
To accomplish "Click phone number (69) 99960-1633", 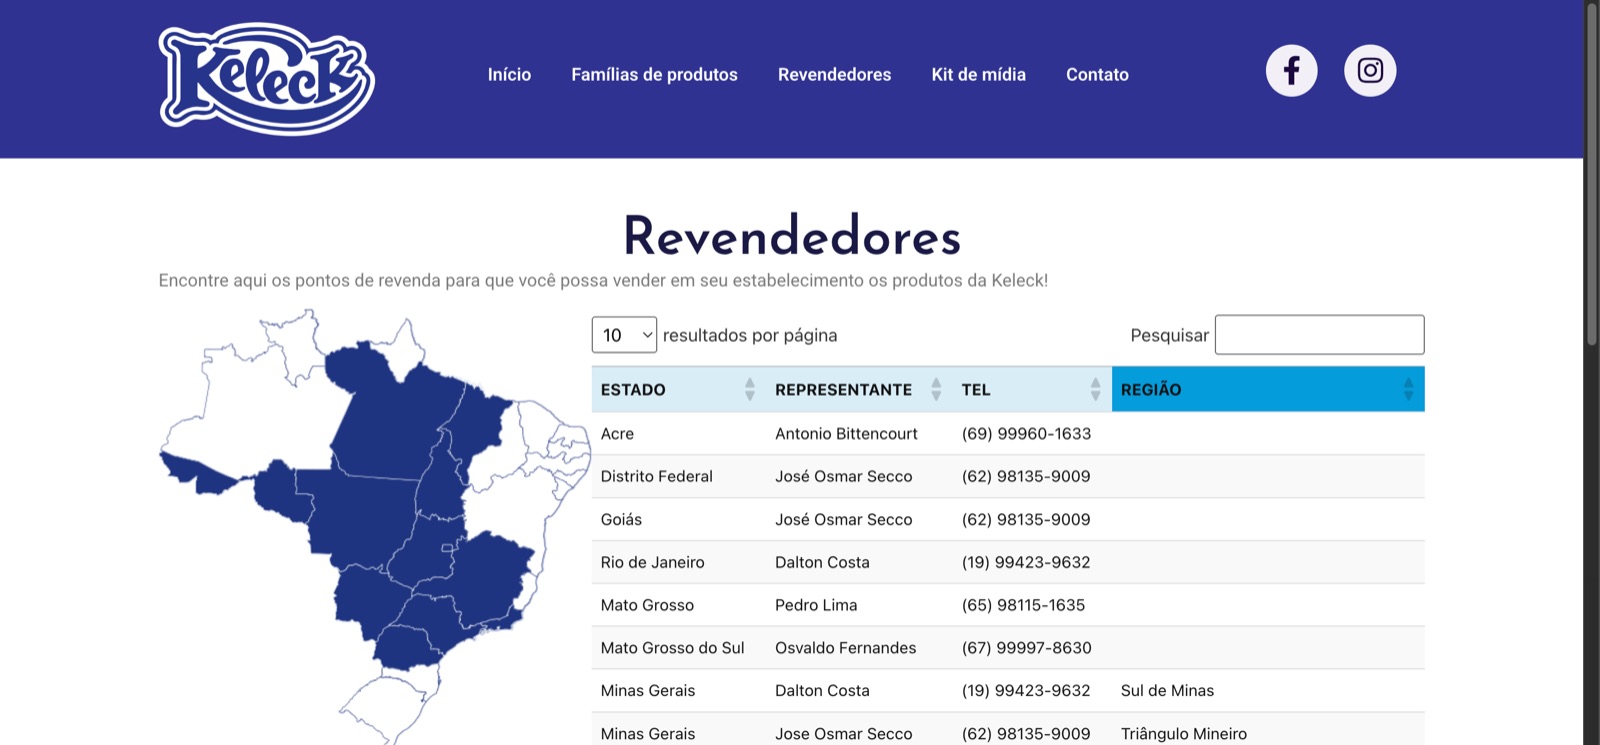I will click(x=1026, y=434).
